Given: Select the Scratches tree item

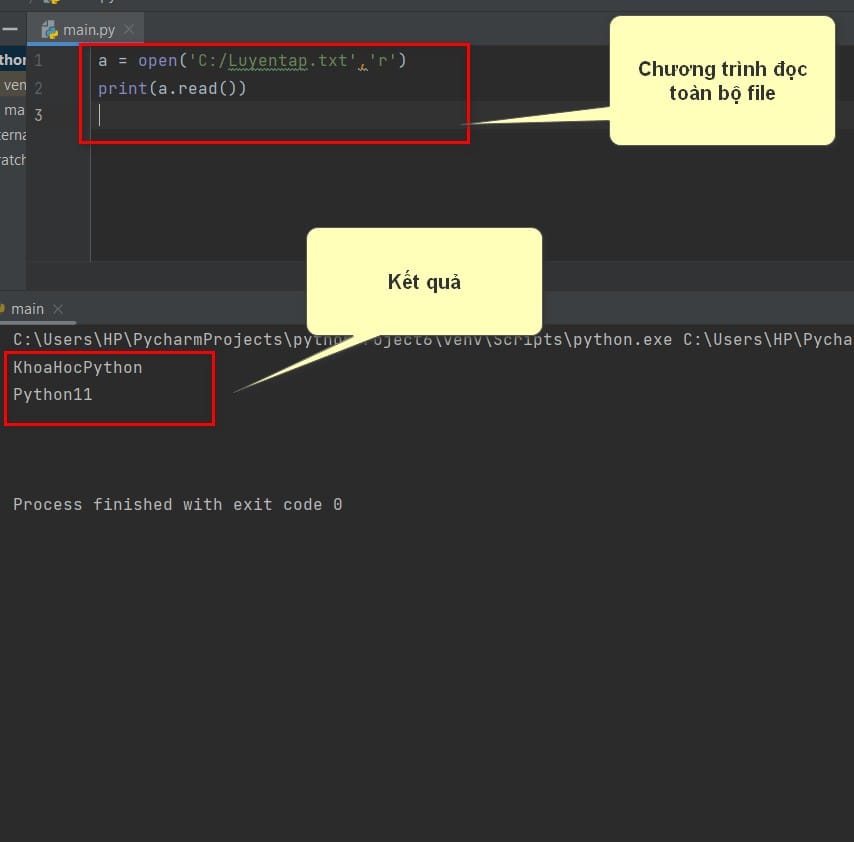Looking at the screenshot, I should click(13, 160).
